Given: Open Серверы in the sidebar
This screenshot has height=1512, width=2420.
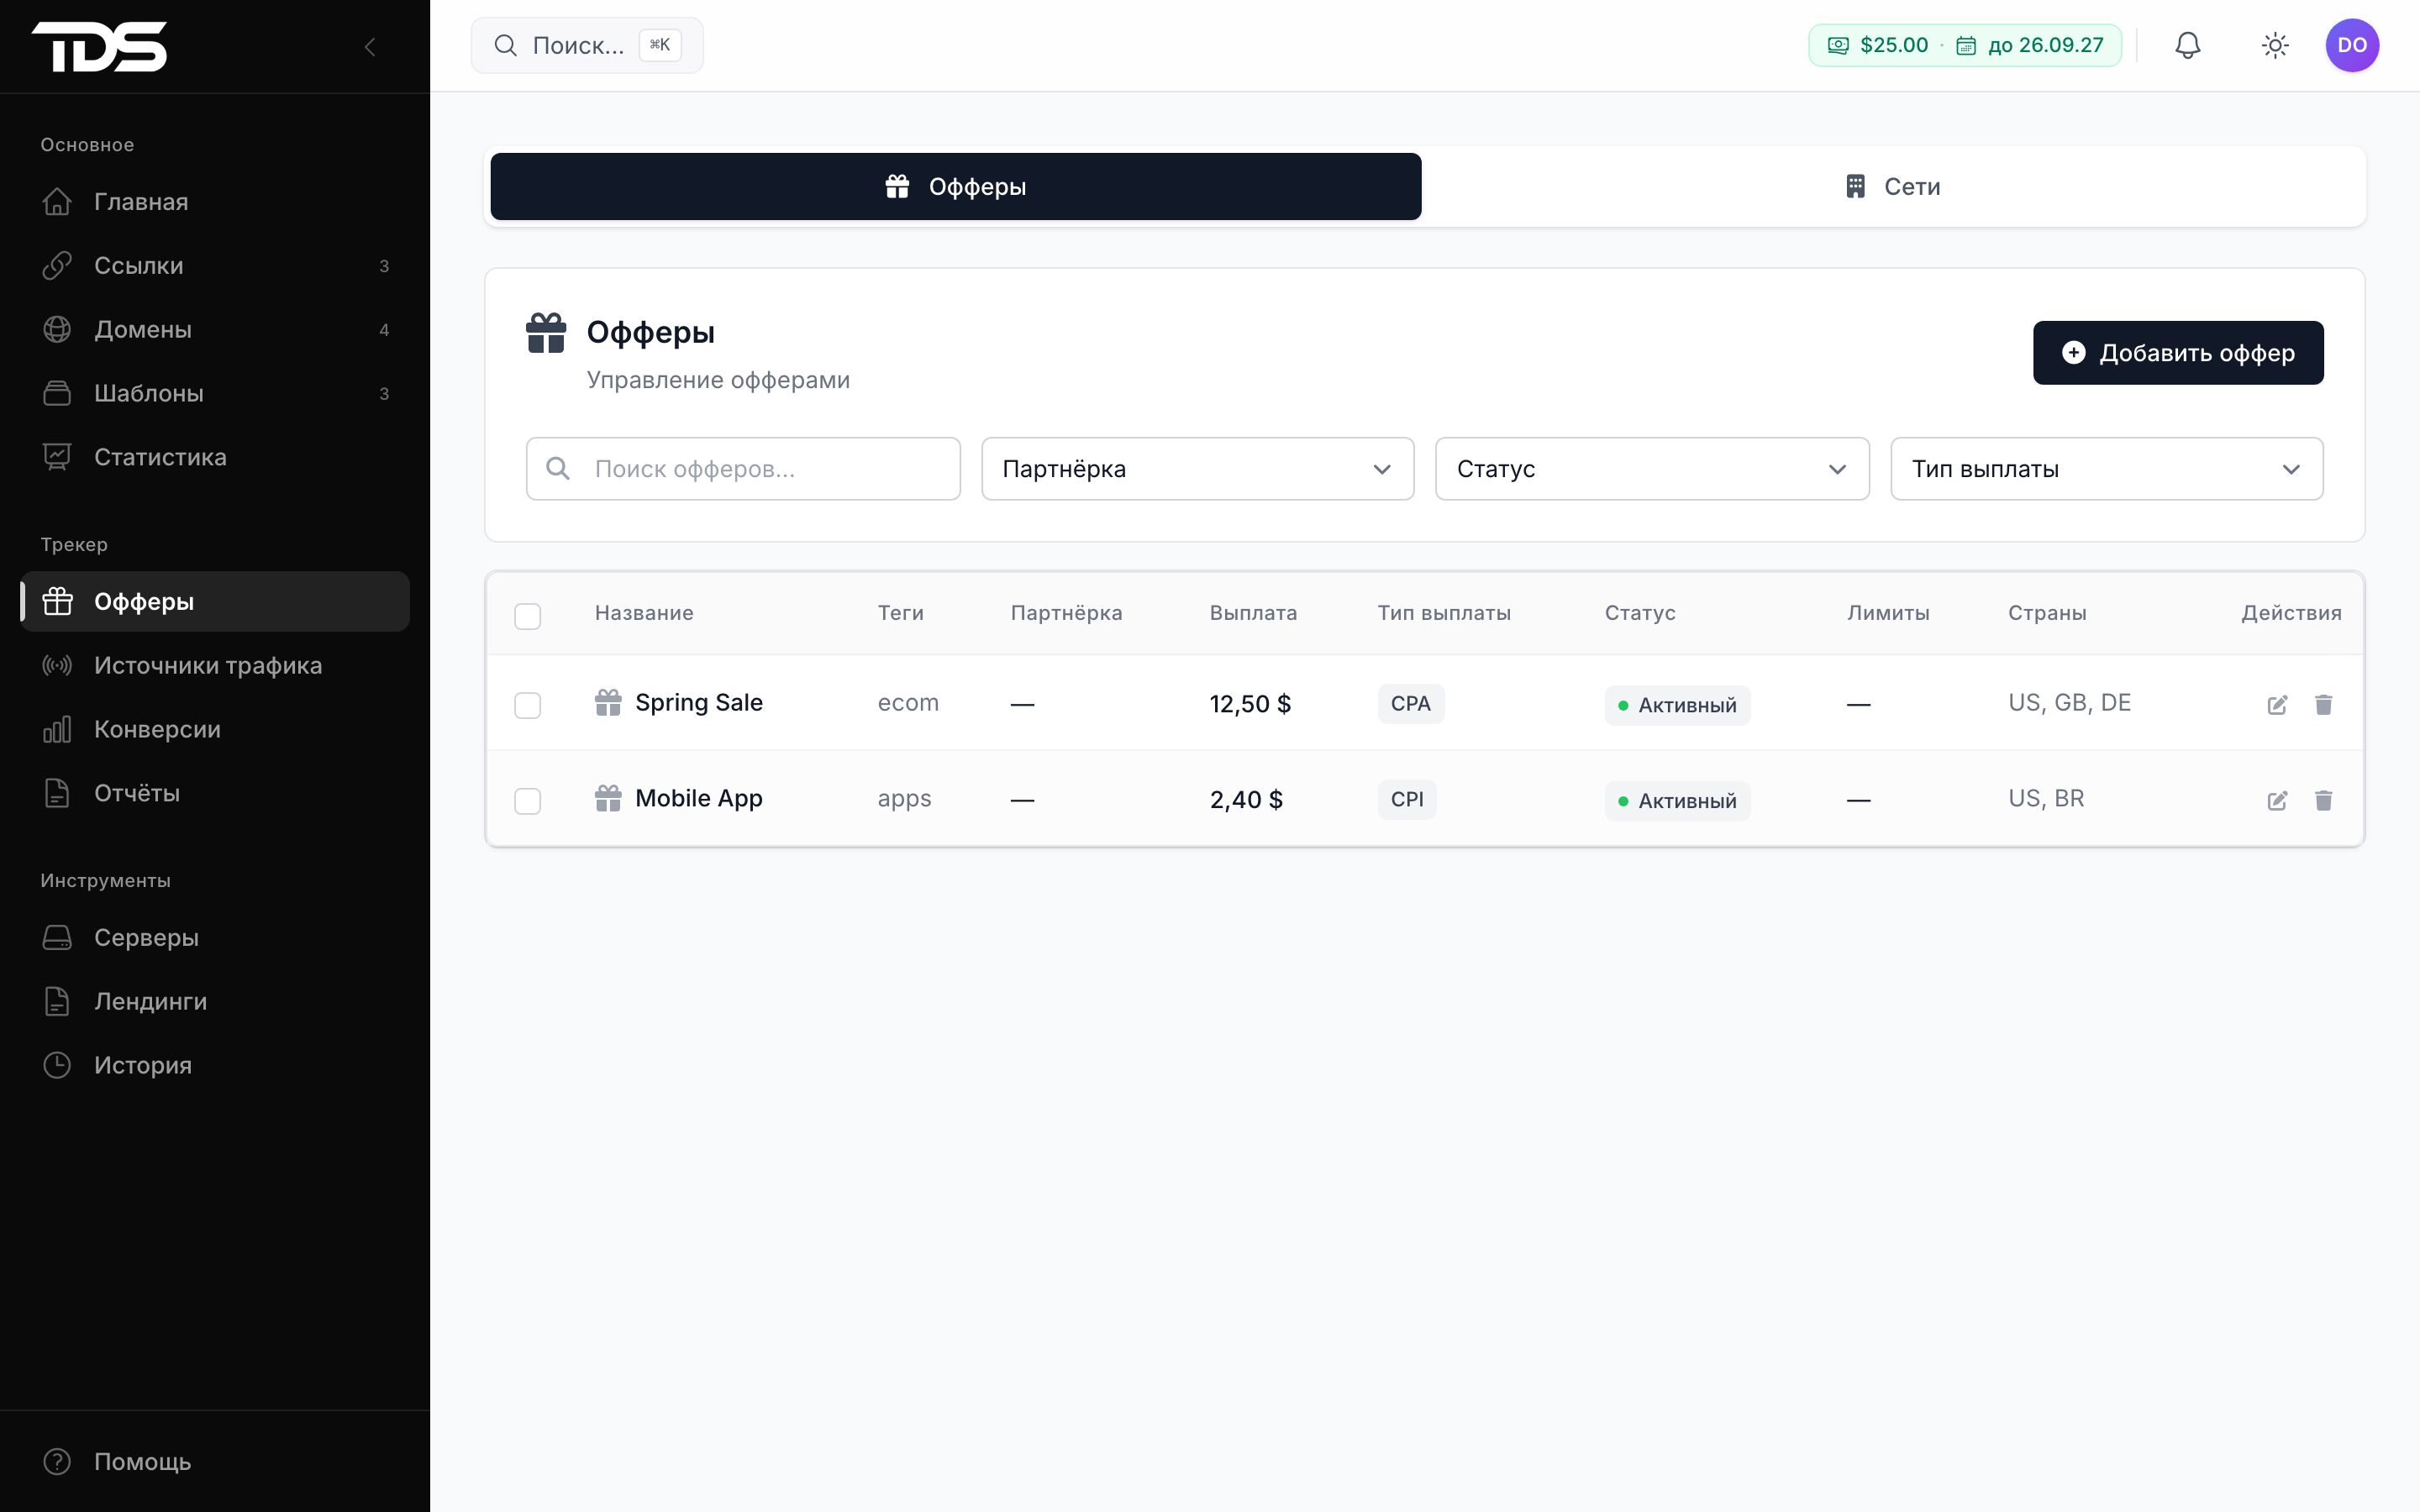Looking at the screenshot, I should [215, 938].
